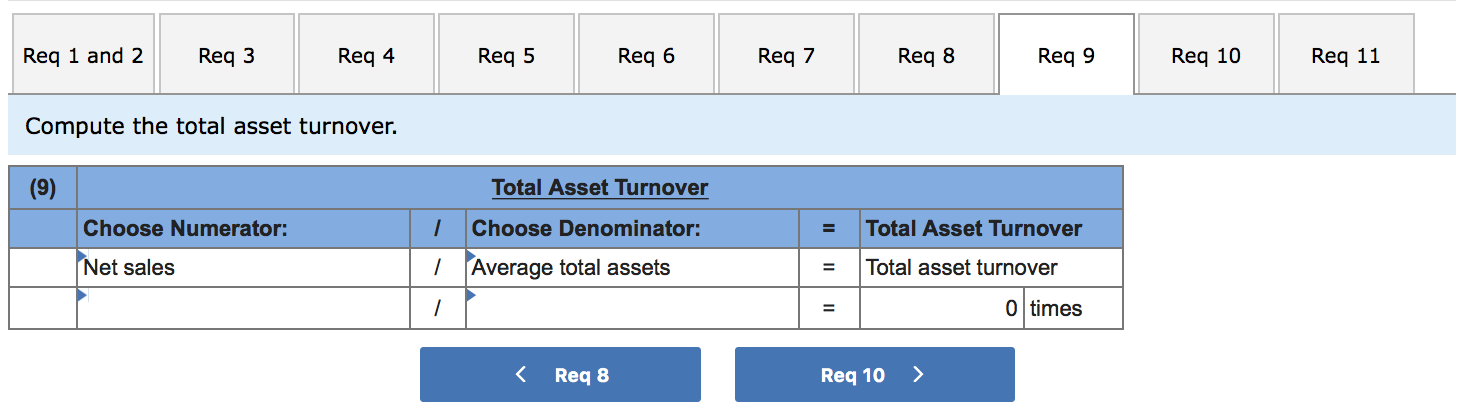1474x414 pixels.
Task: Go to the Req 5 tab
Action: (x=506, y=55)
